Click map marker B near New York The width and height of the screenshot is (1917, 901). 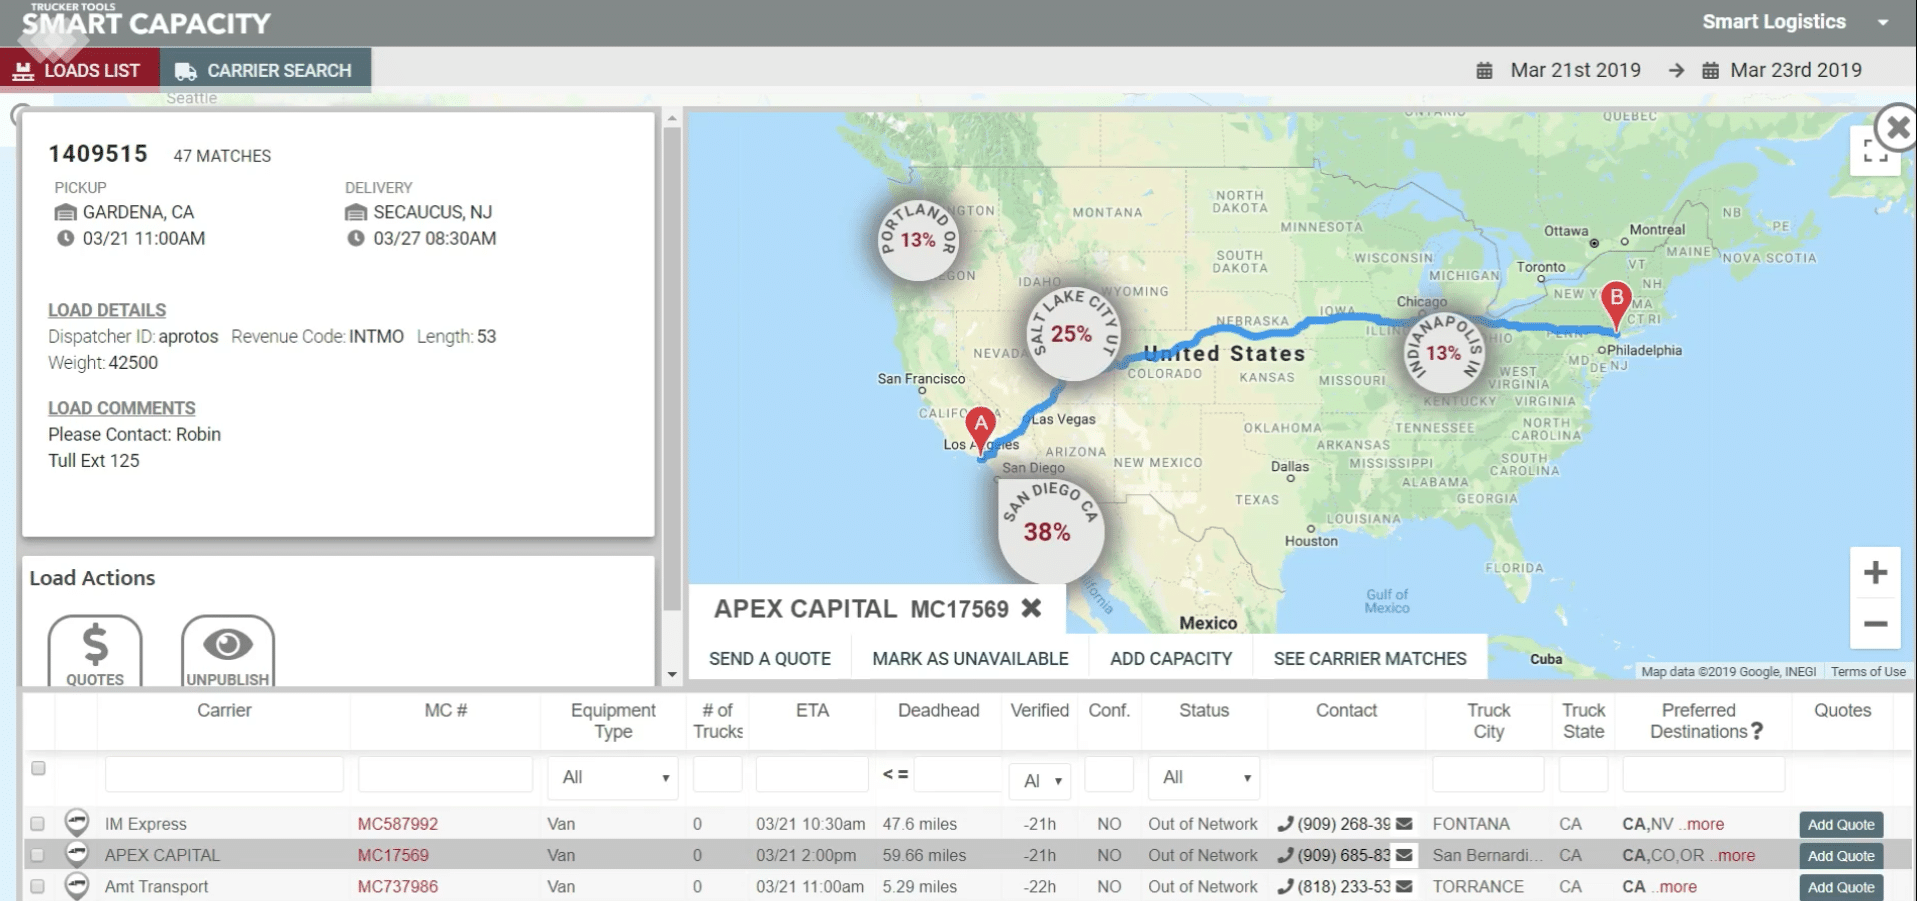click(1616, 306)
